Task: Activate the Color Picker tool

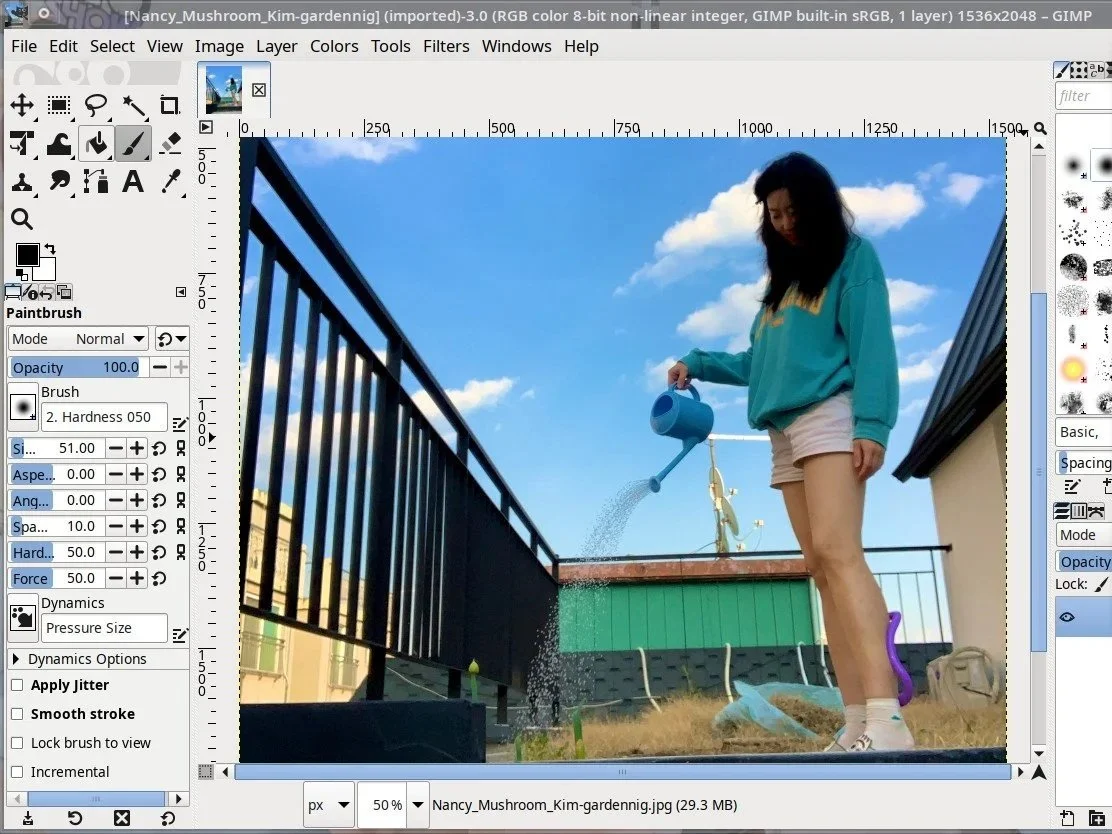Action: tap(169, 182)
